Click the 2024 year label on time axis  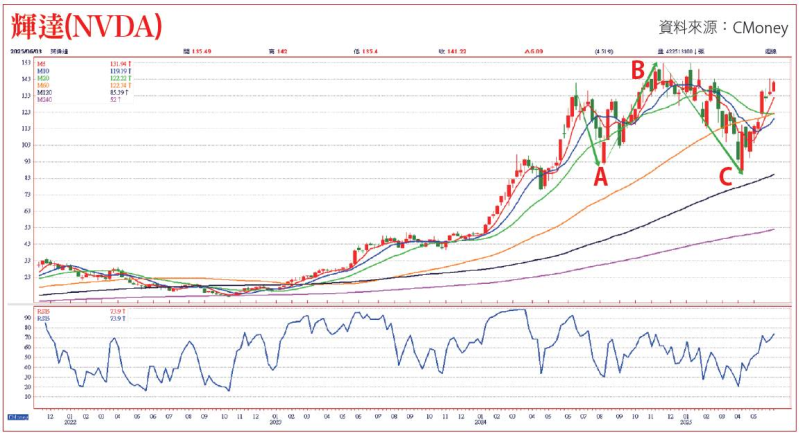point(480,423)
